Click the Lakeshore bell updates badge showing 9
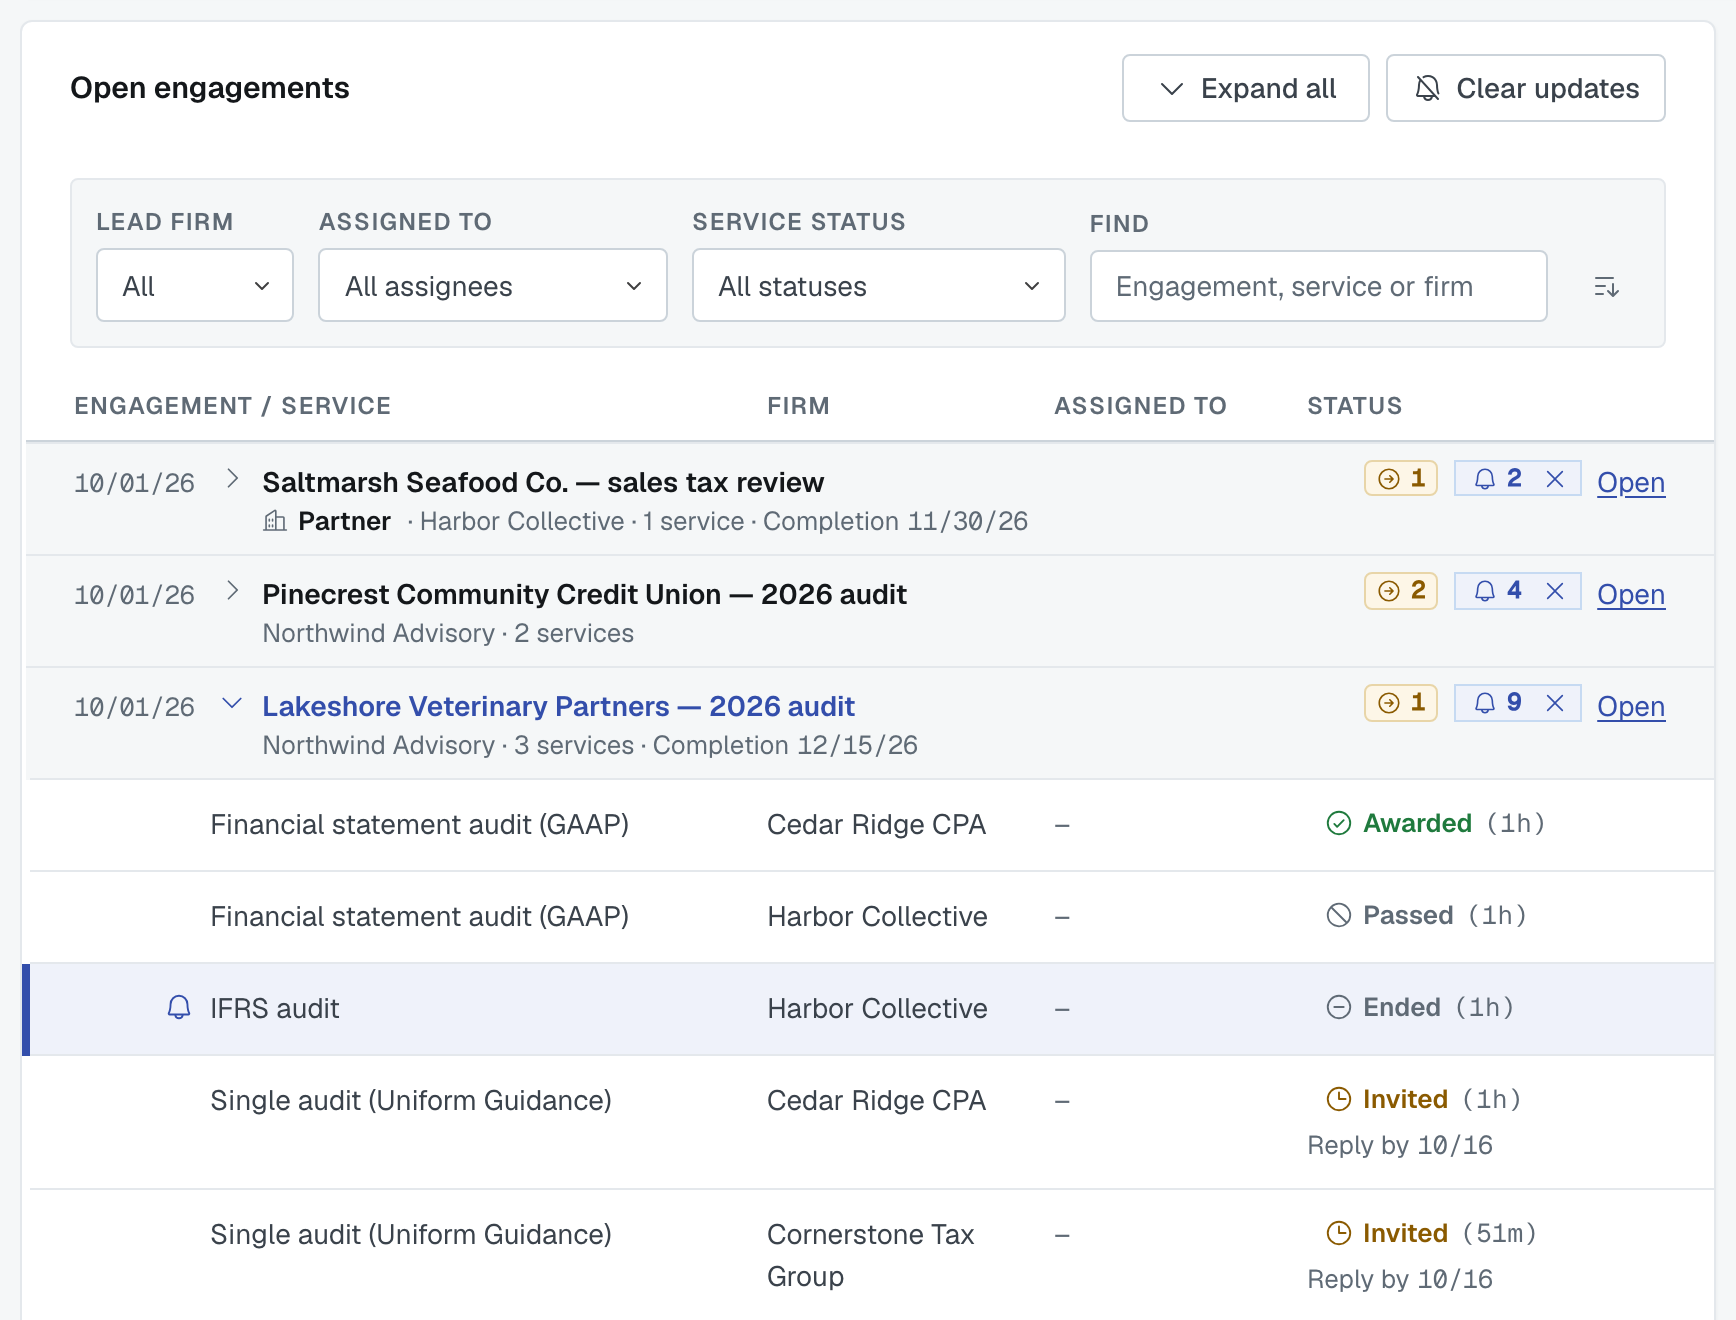Image resolution: width=1736 pixels, height=1320 pixels. tap(1497, 702)
